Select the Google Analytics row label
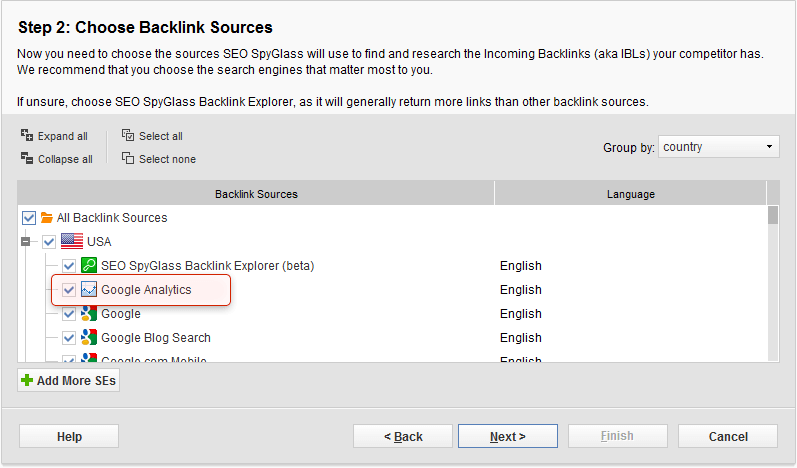This screenshot has height=468, width=797. point(146,290)
